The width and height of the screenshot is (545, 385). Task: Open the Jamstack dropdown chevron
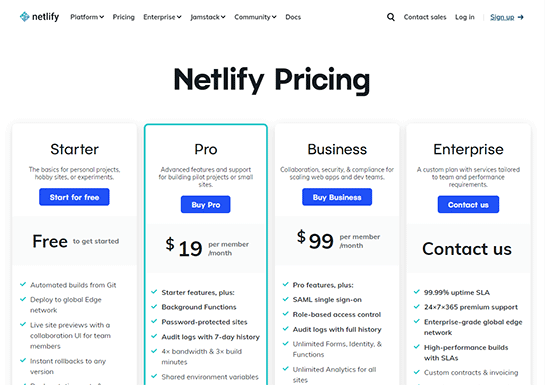(x=223, y=17)
